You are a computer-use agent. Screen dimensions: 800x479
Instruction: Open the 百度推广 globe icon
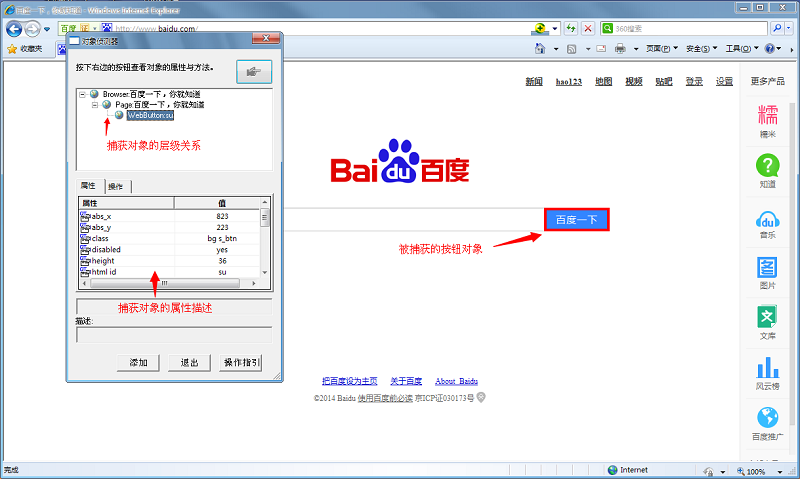[768, 418]
